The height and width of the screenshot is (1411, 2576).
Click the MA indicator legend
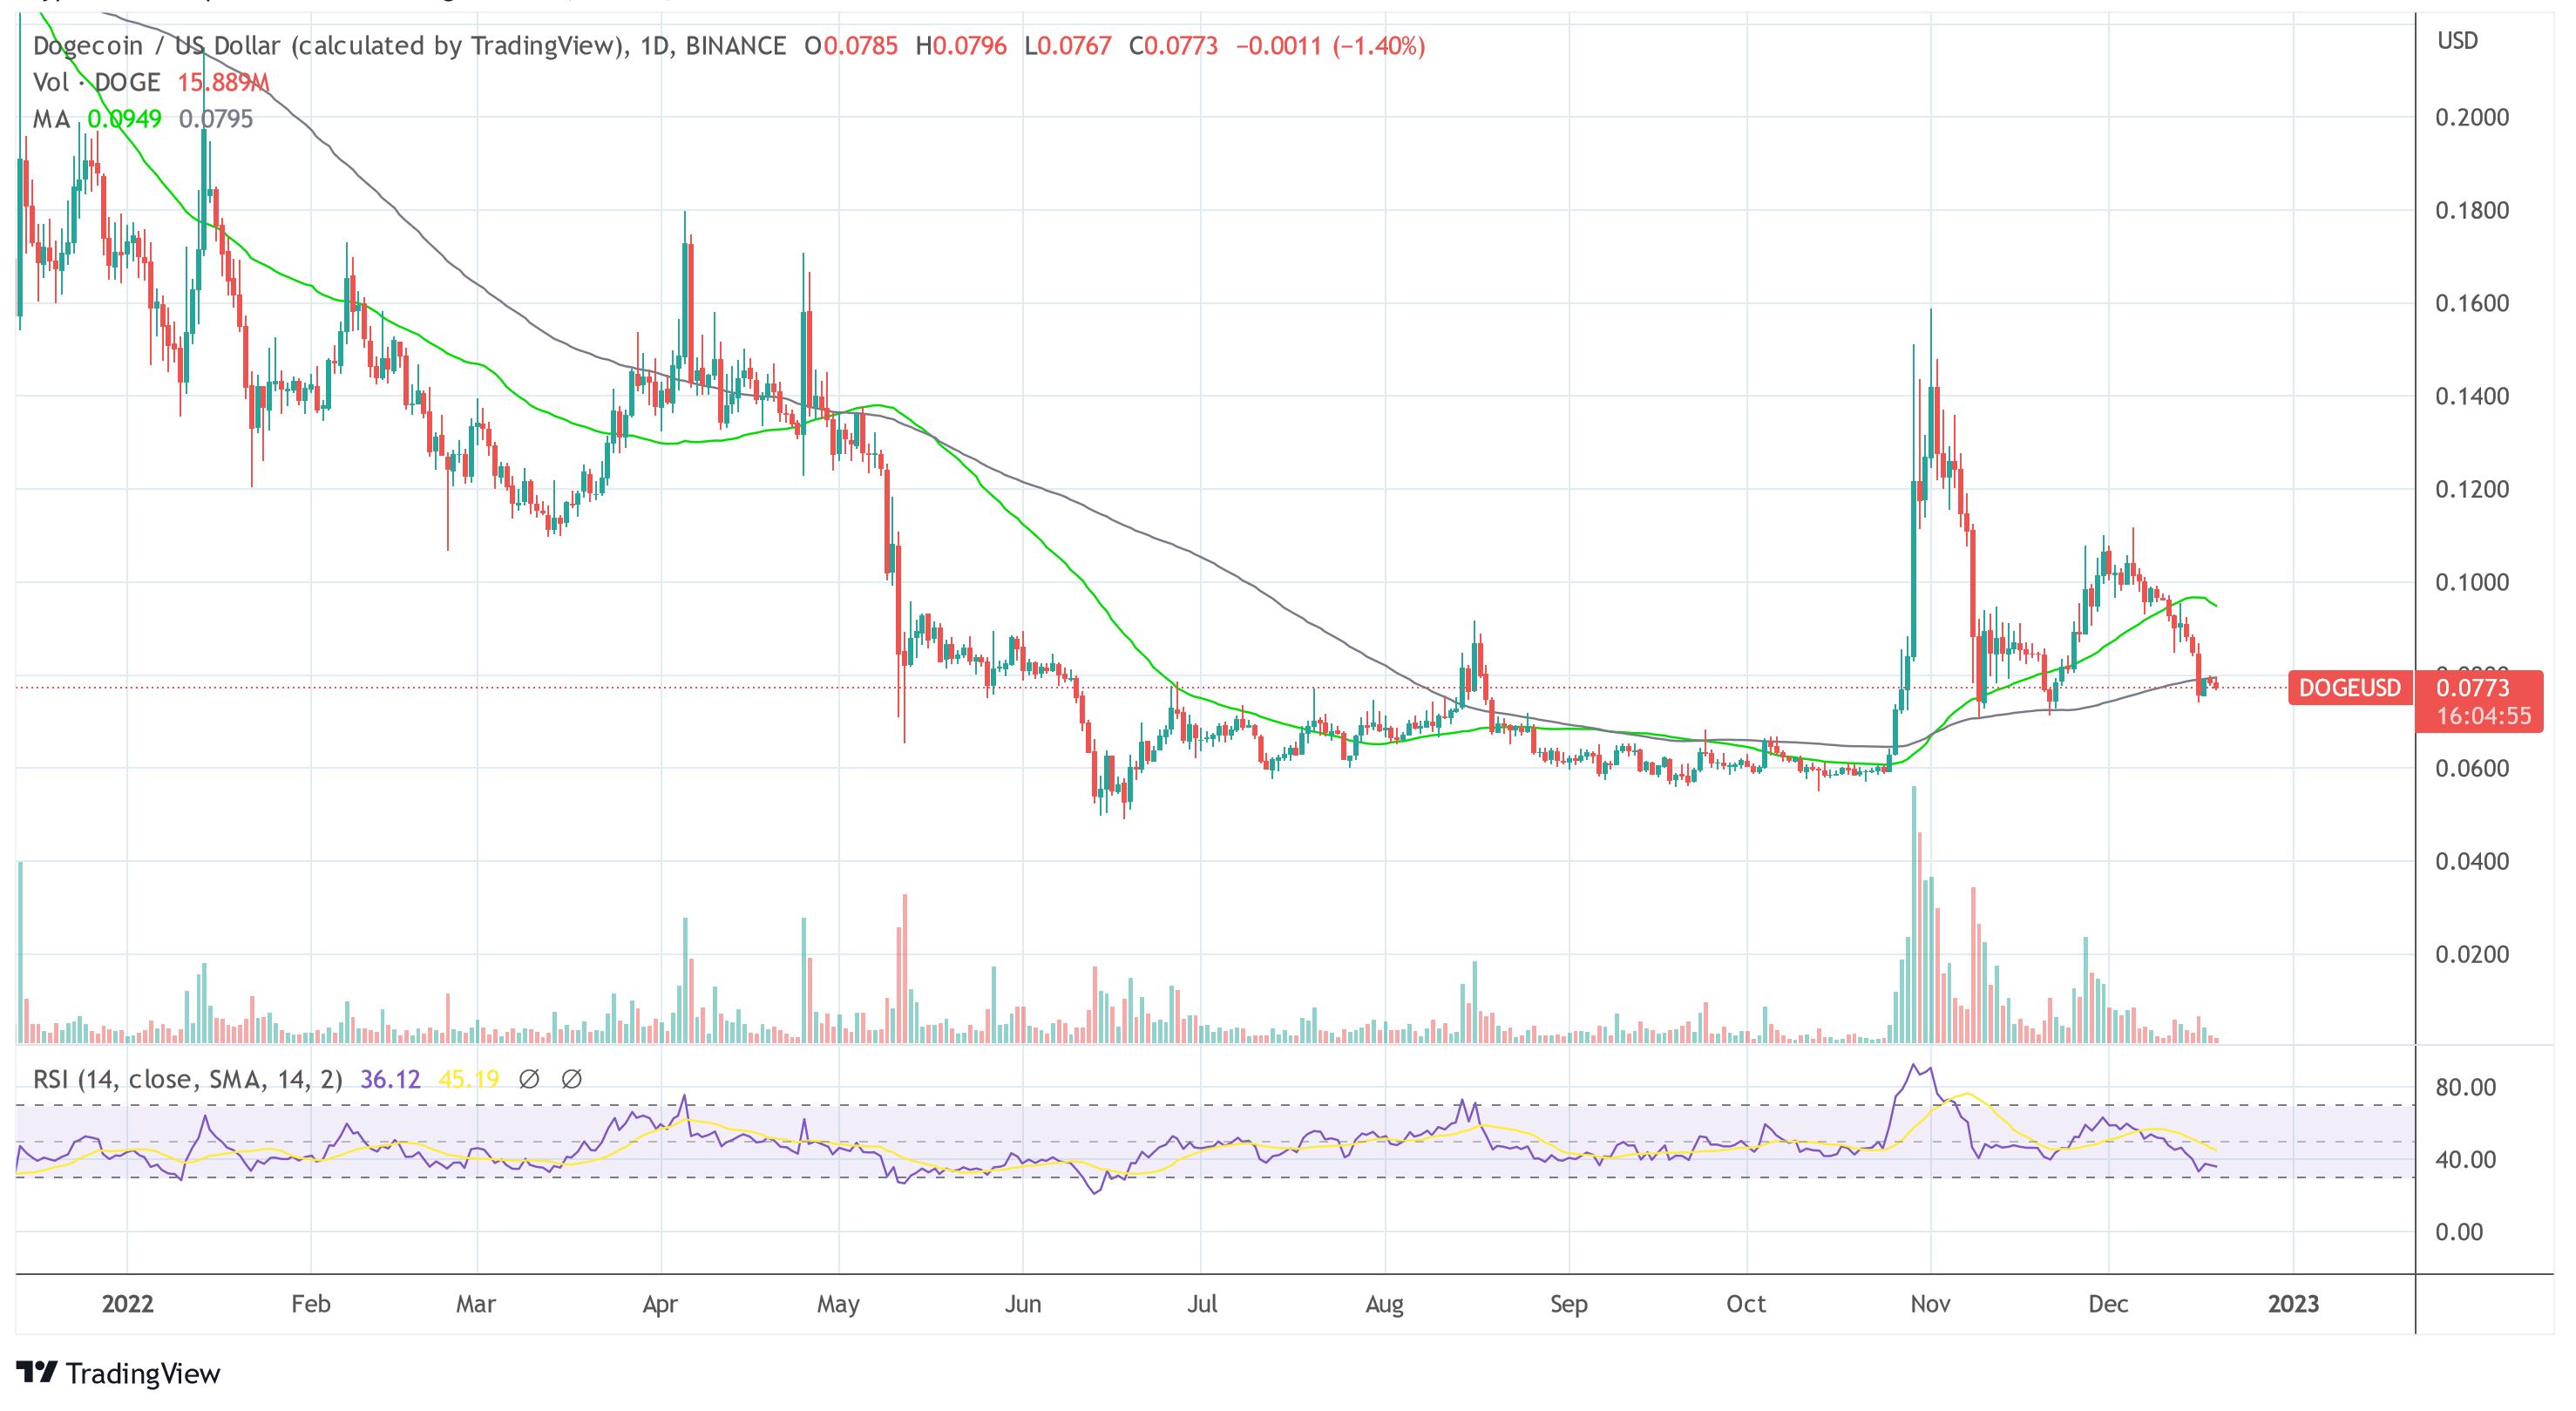point(52,119)
